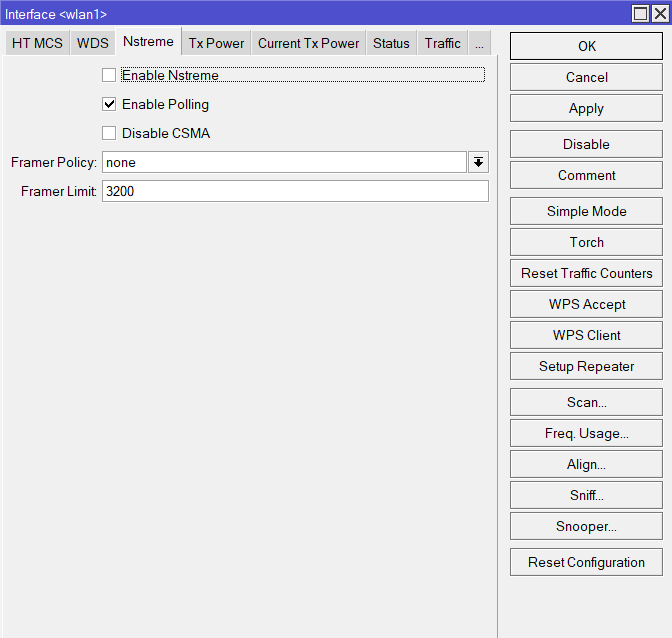Open Freq. Usage... window

point(586,433)
